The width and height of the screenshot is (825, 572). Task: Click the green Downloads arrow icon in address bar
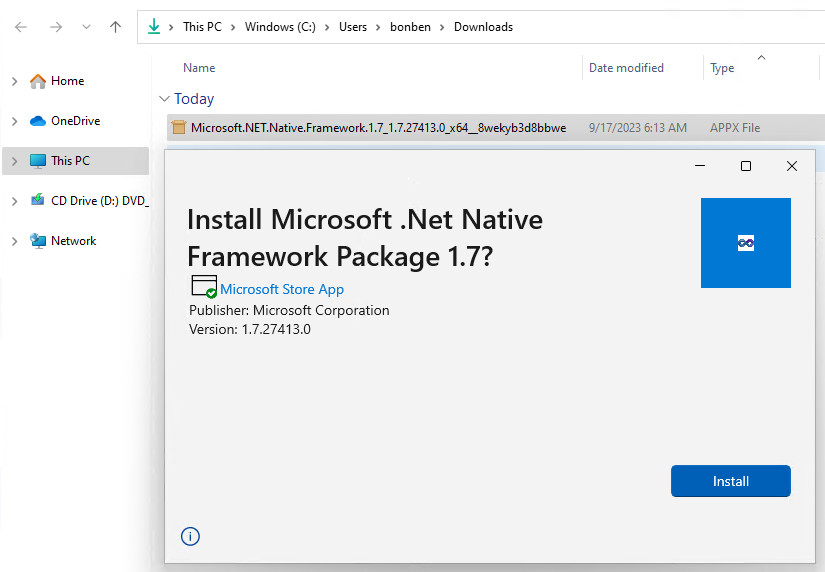pos(154,26)
